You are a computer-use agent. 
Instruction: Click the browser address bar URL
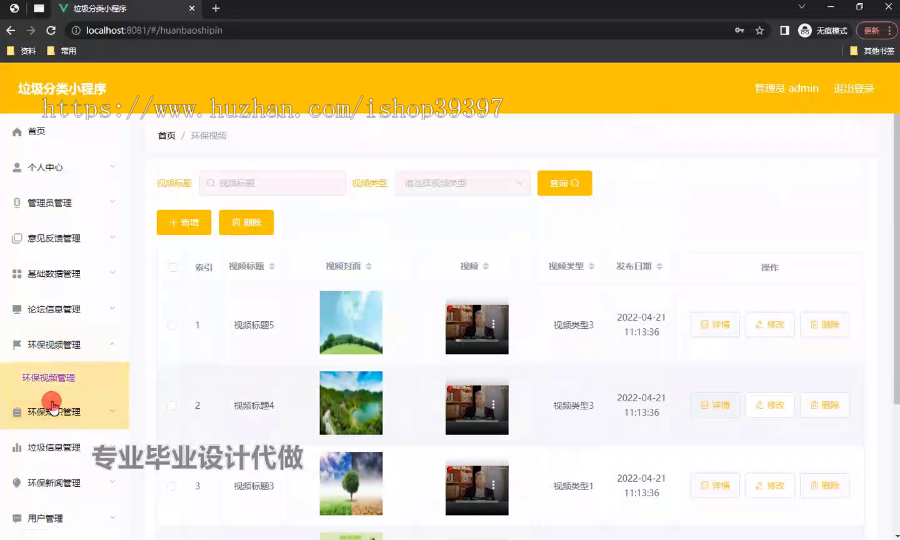click(x=154, y=30)
